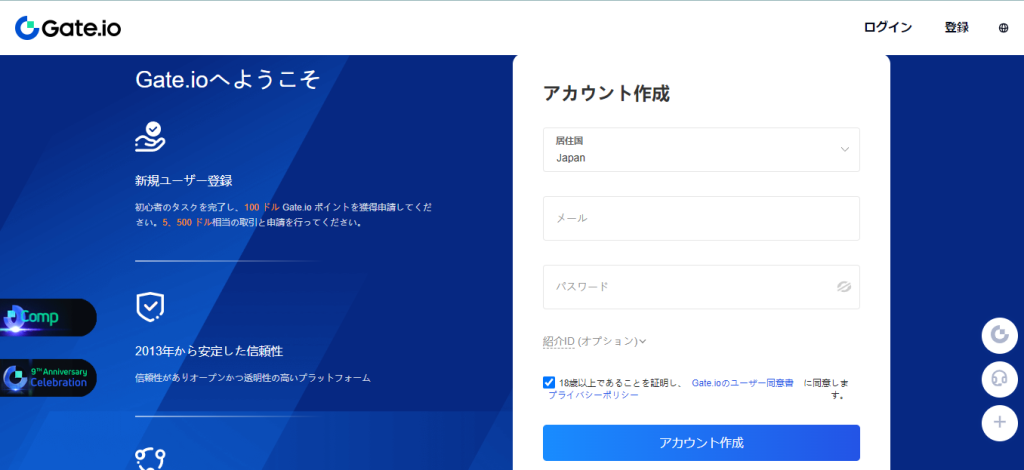Uncheck the 18歳以上 agreement checkbox
Image resolution: width=1024 pixels, height=470 pixels.
549,383
